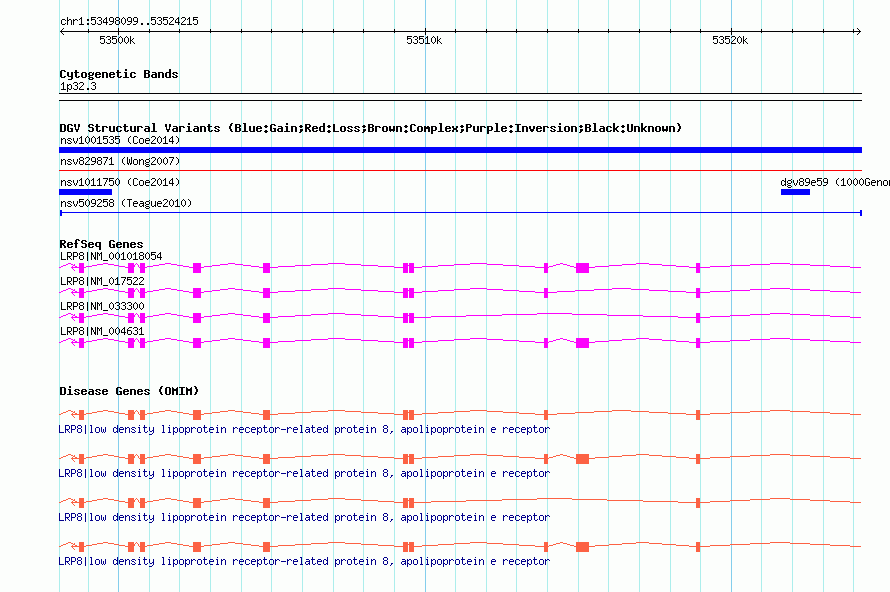Select the Disease Genes (OMIM) track title
Screen dimensions: 890x592
click(129, 391)
